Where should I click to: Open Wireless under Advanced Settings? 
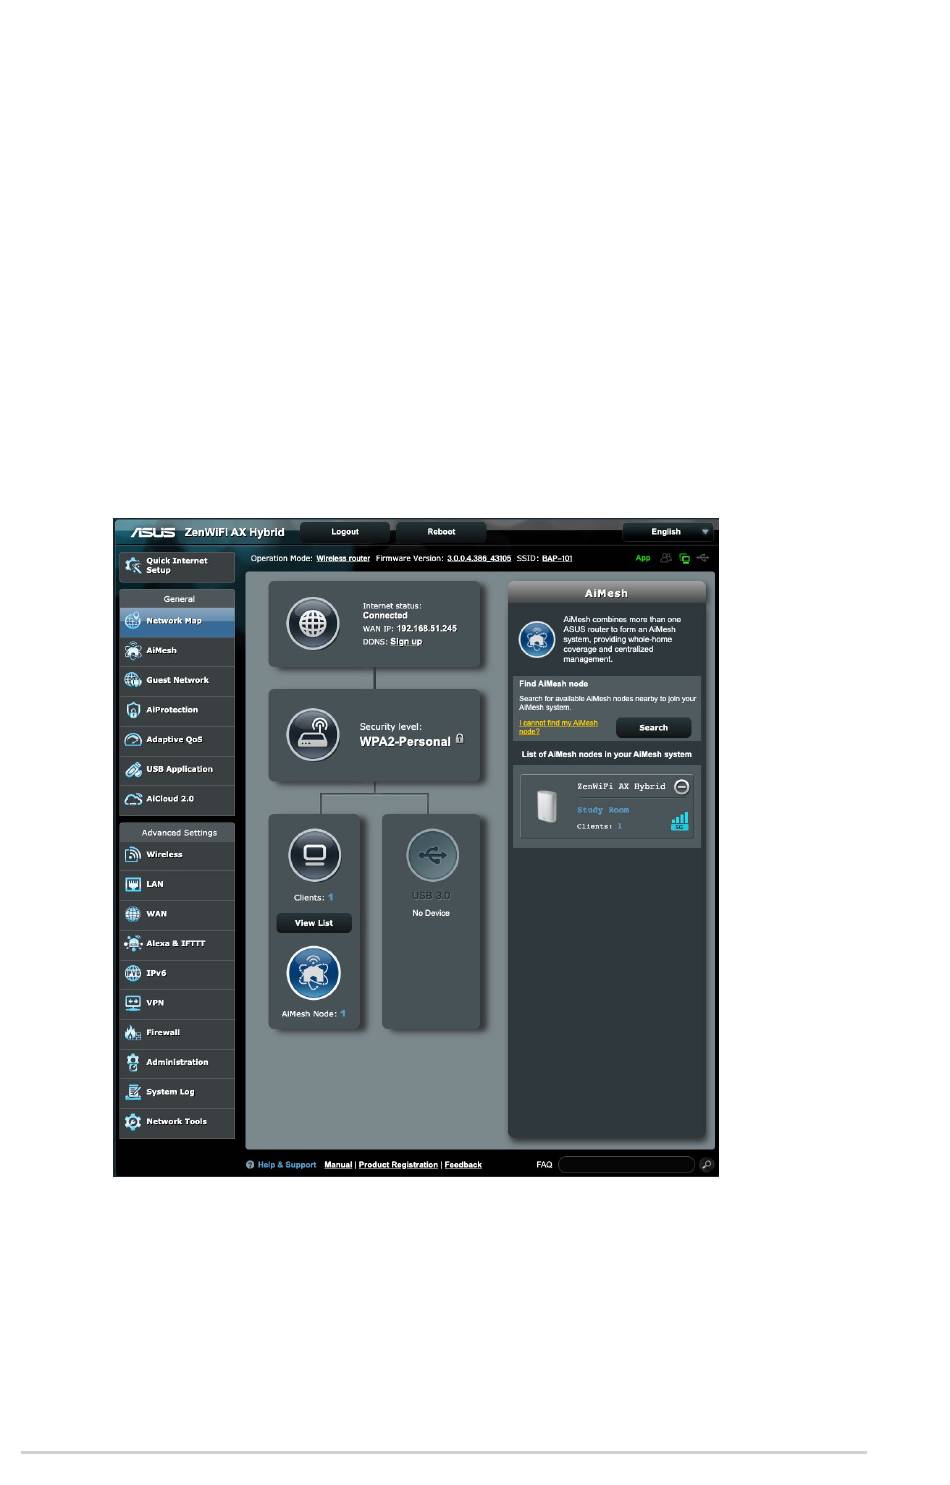coord(177,855)
